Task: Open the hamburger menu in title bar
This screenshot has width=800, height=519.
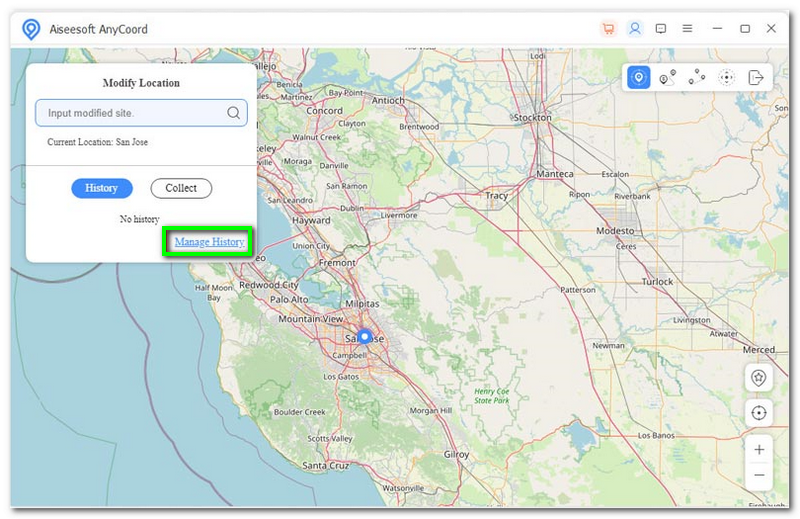Action: coord(688,29)
